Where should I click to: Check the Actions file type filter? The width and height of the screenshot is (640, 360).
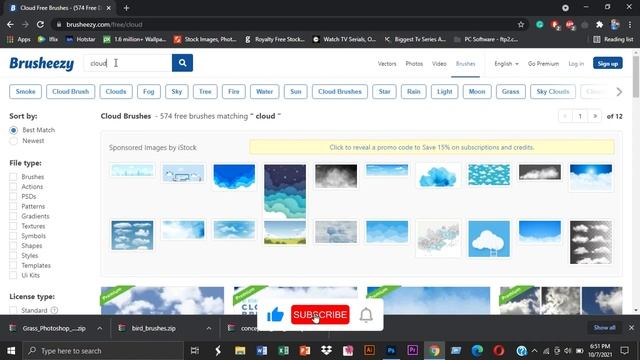pyautogui.click(x=13, y=187)
